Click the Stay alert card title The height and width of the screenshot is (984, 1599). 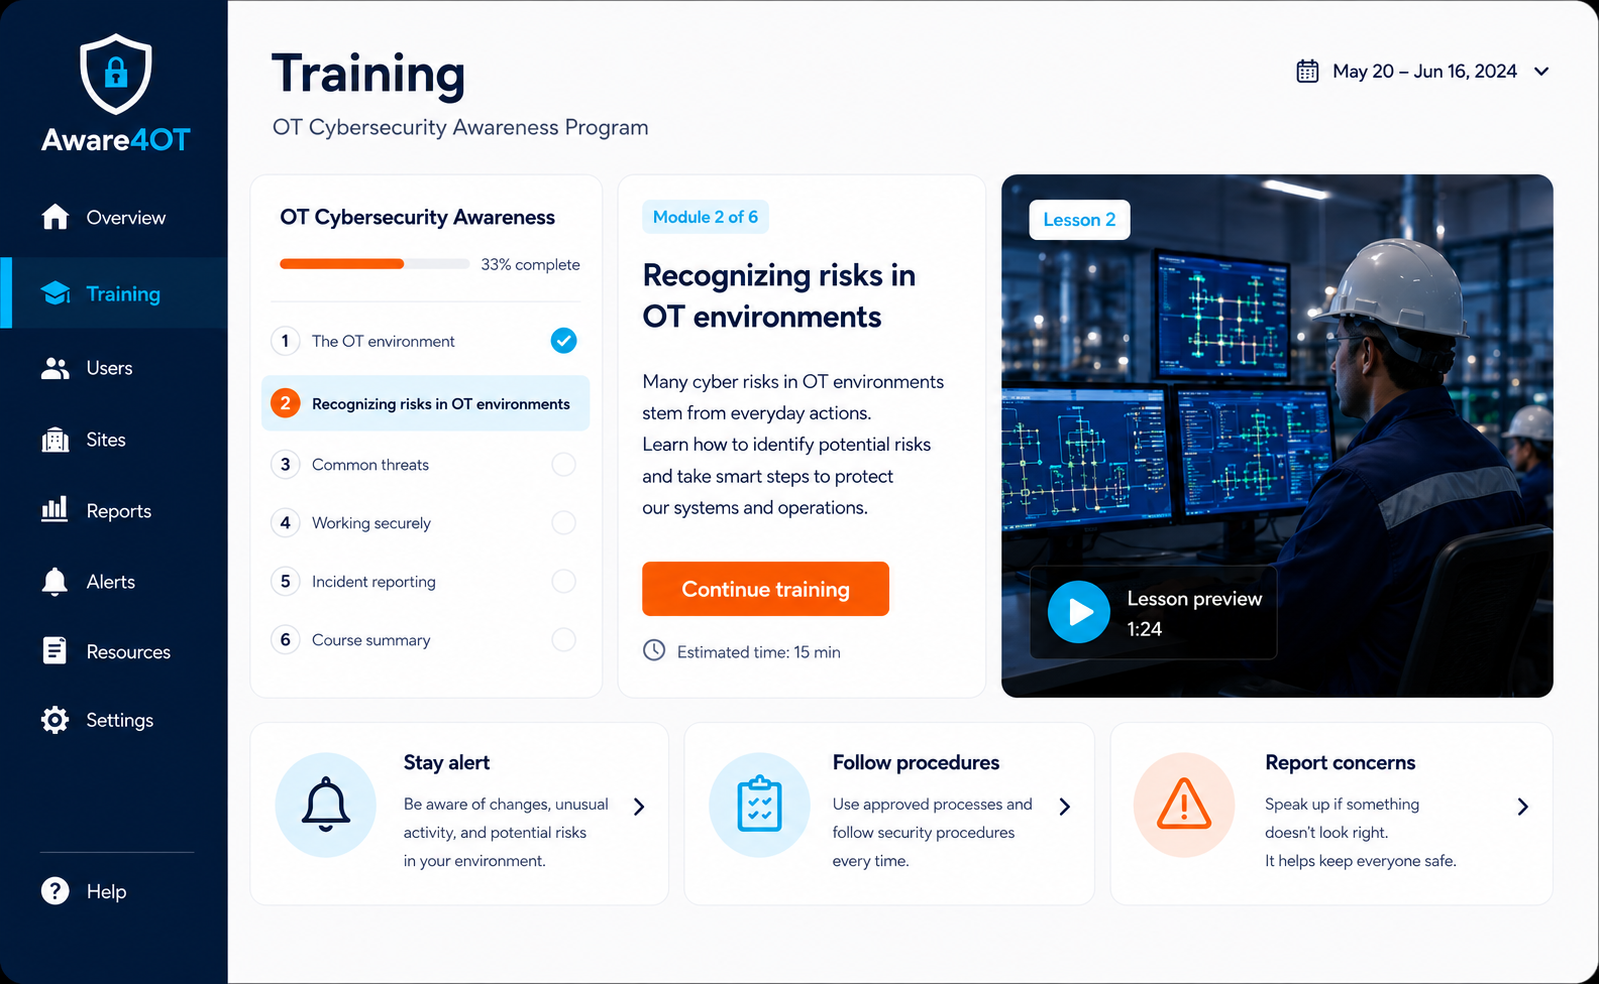[446, 762]
